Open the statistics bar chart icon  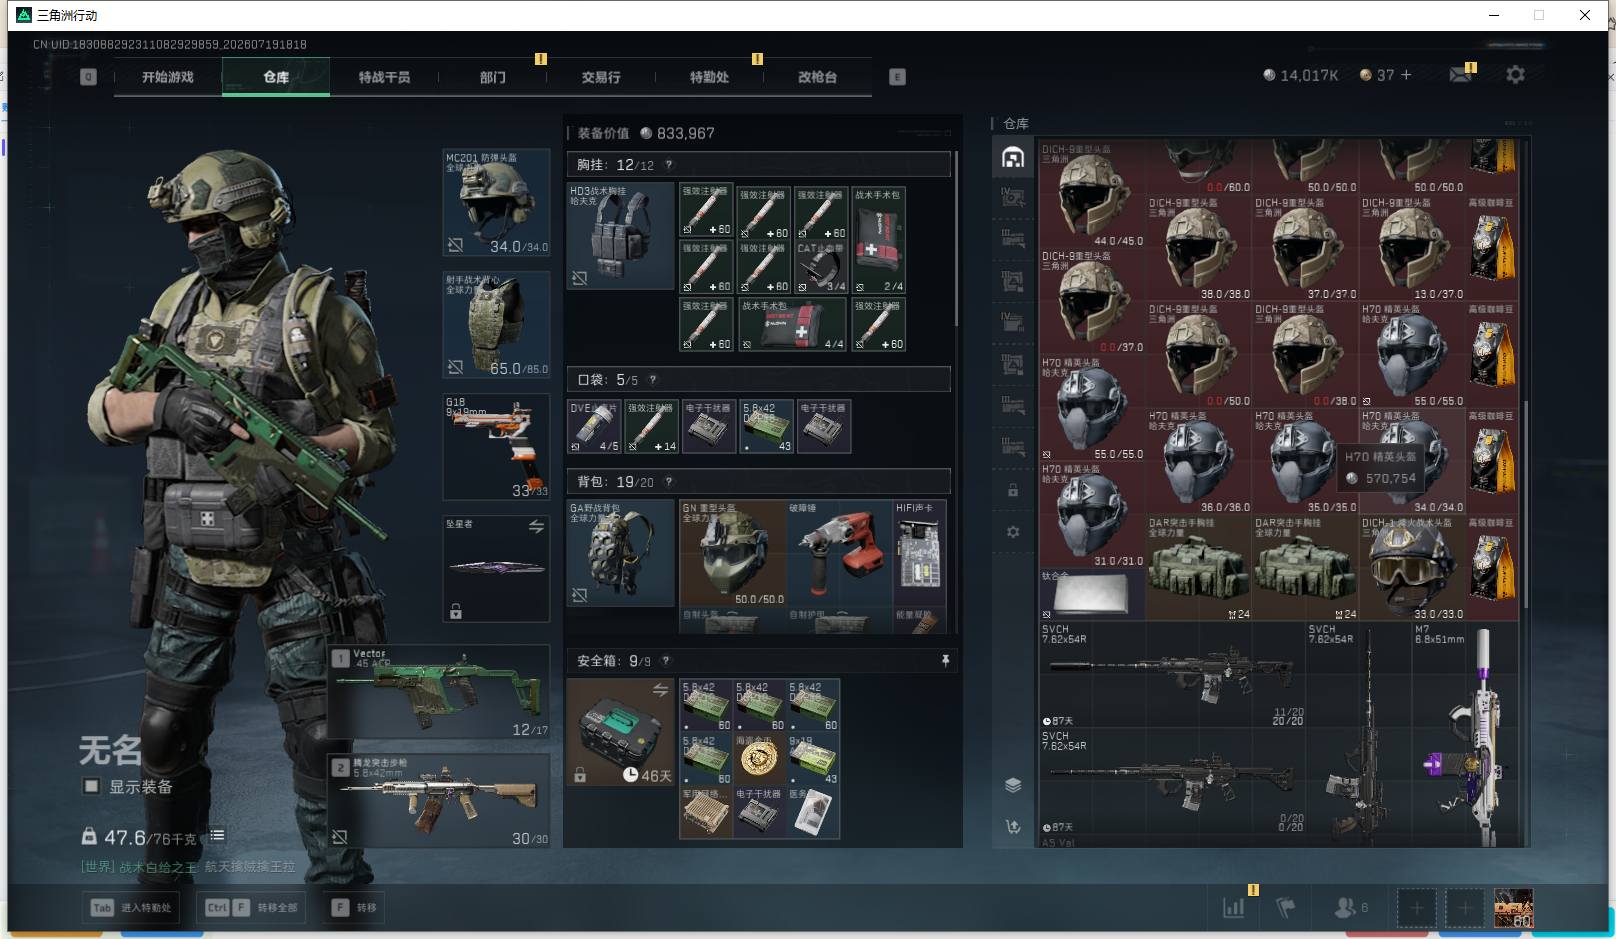coord(1233,908)
